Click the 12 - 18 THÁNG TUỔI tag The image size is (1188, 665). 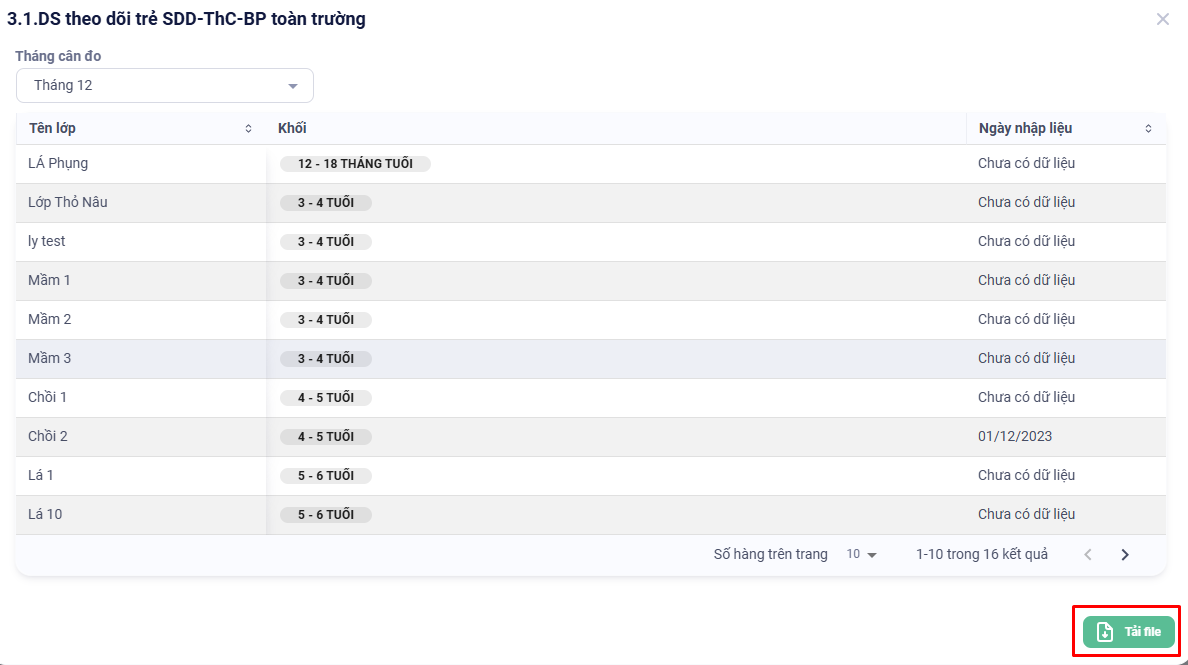point(355,164)
